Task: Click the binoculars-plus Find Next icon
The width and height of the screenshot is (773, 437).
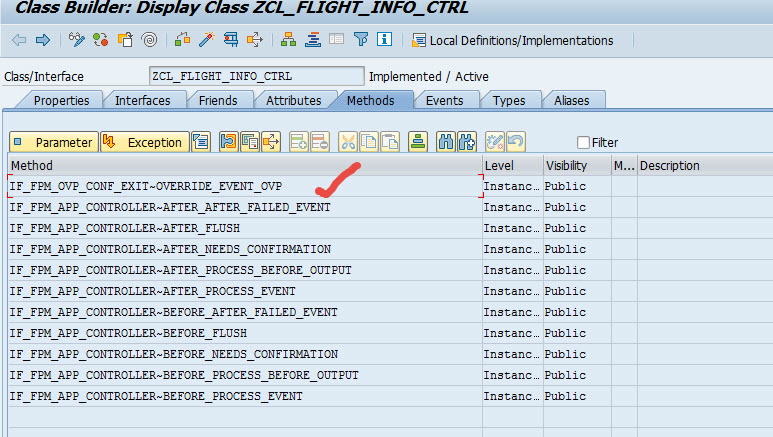Action: (467, 142)
